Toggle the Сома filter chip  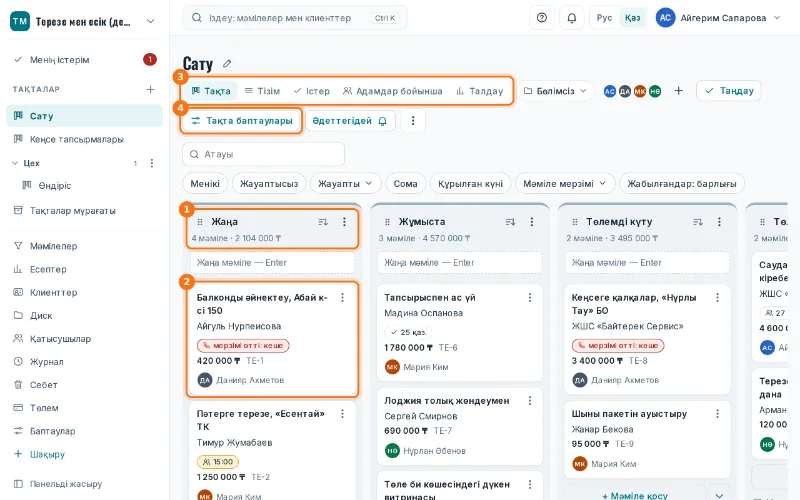tap(406, 184)
